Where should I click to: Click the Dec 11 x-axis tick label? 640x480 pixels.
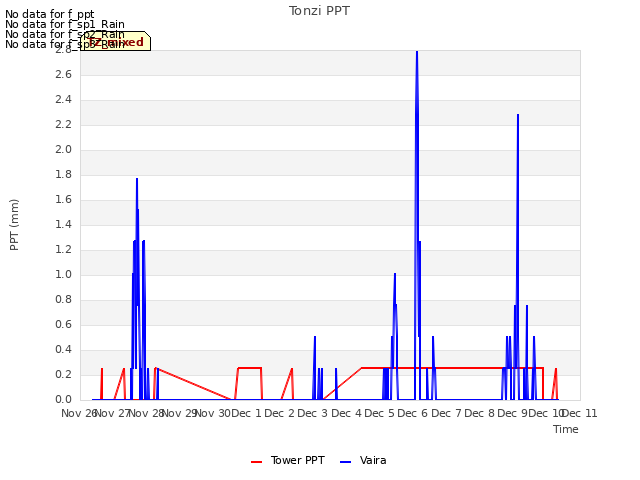(x=580, y=413)
